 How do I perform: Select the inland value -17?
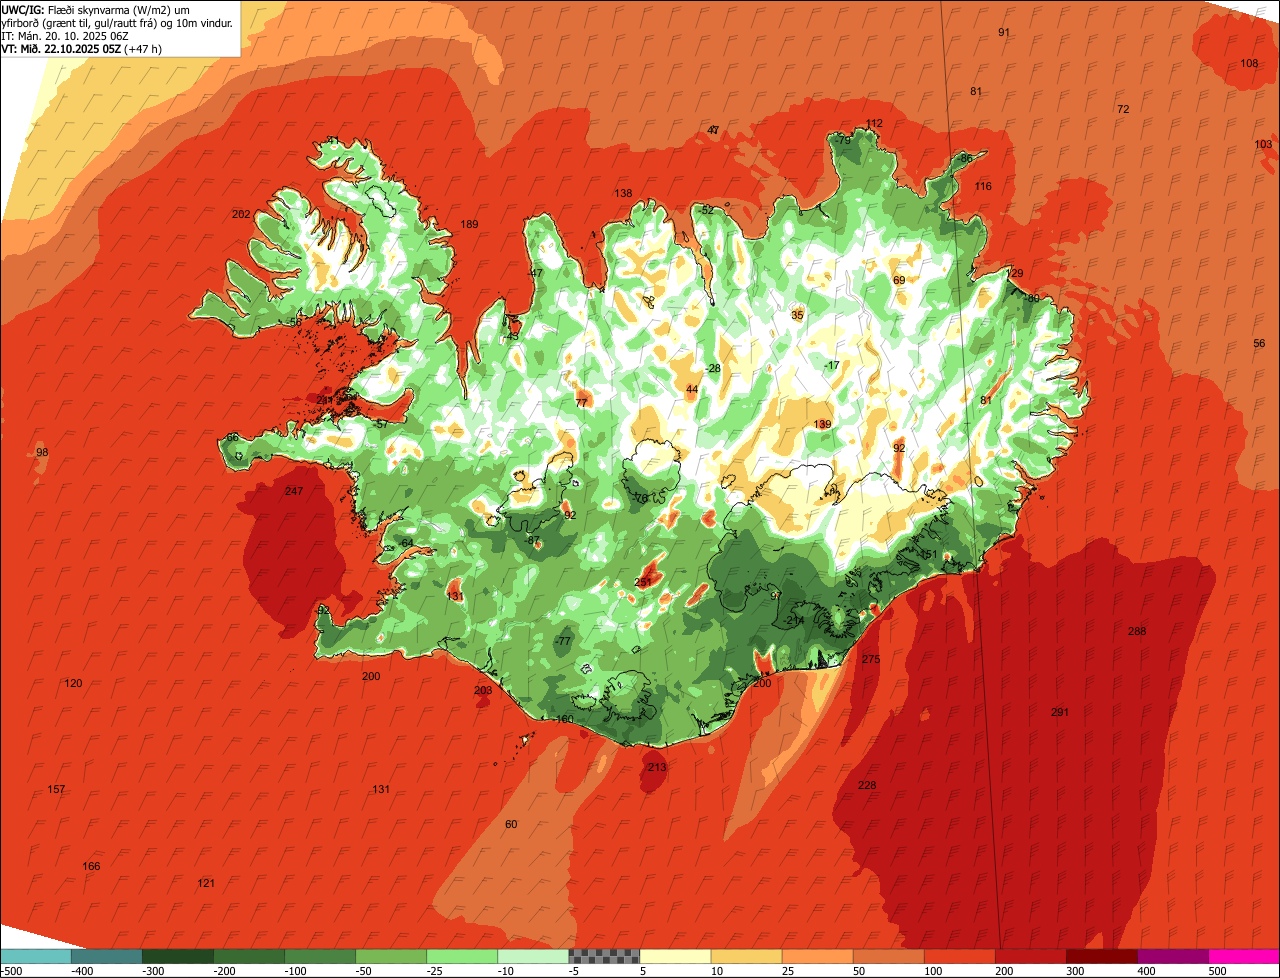[x=832, y=365]
